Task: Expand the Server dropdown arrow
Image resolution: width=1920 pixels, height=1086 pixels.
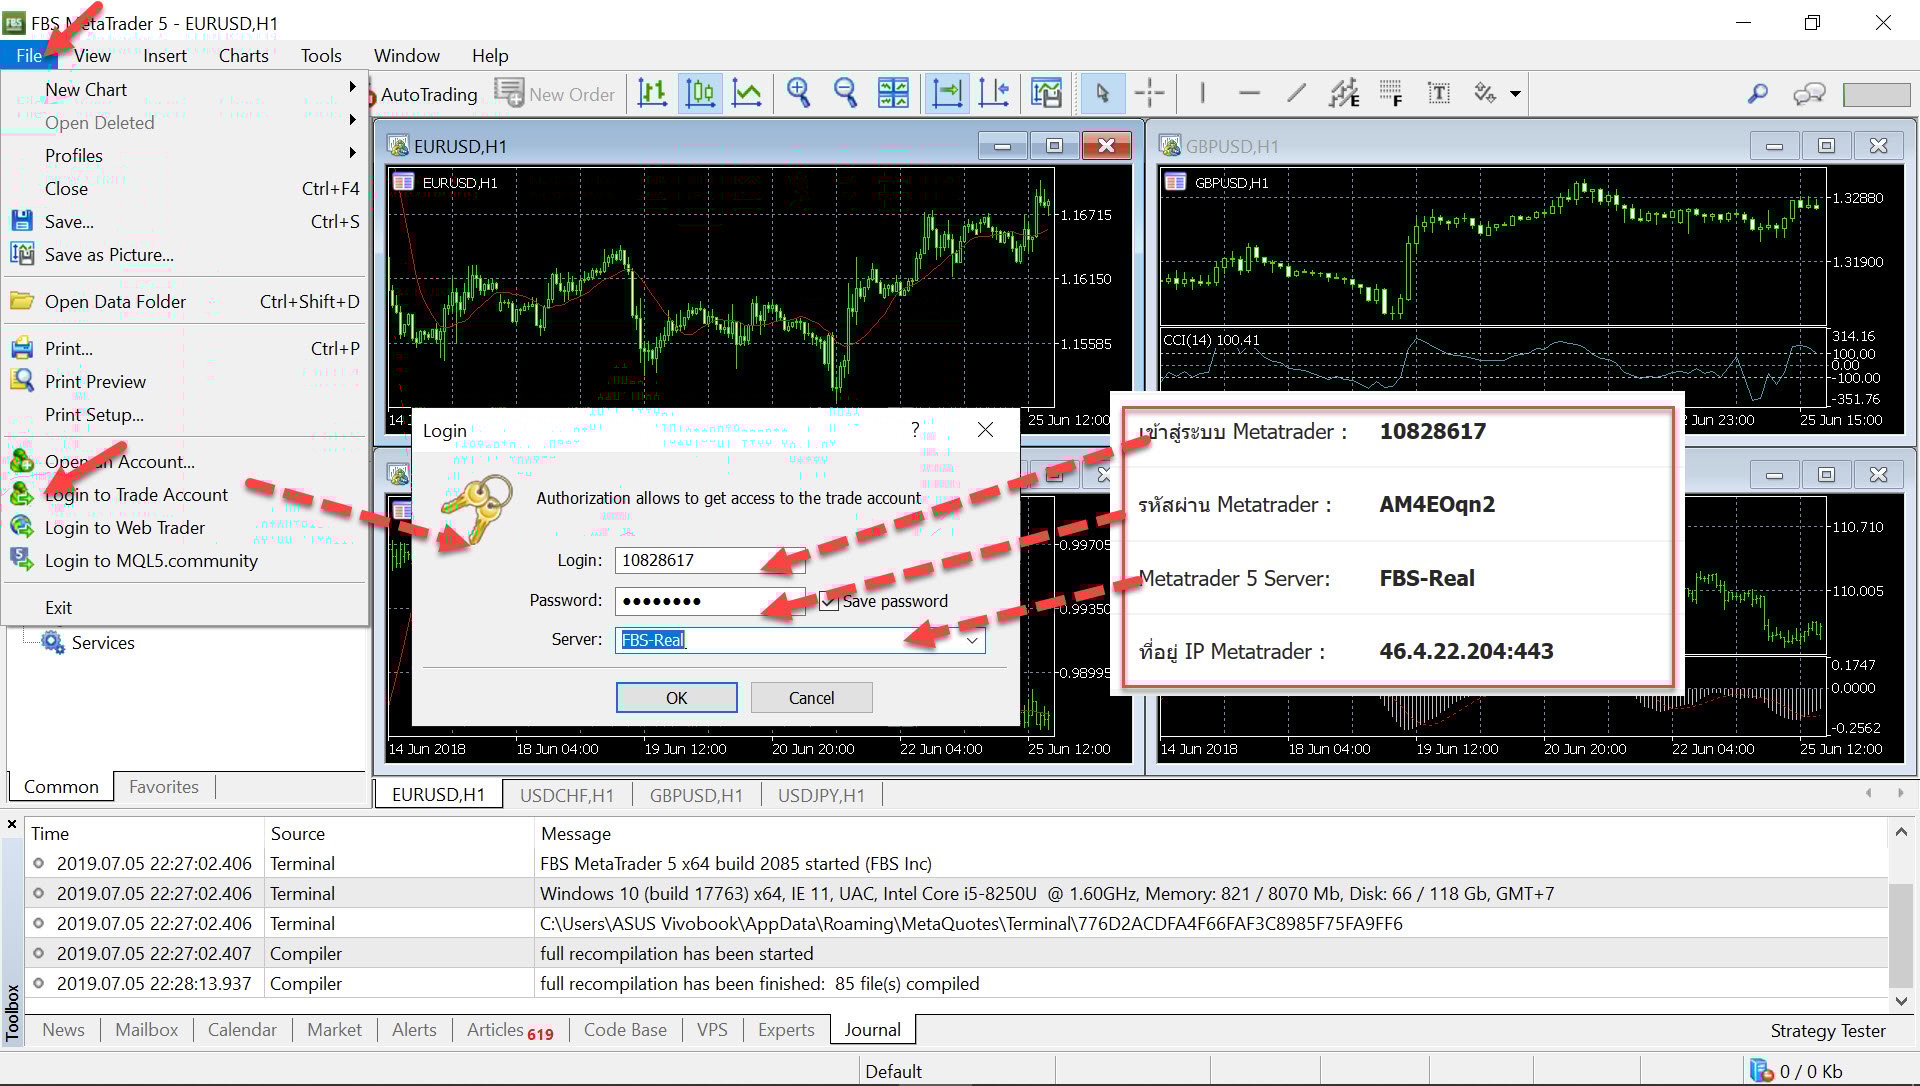Action: point(971,640)
